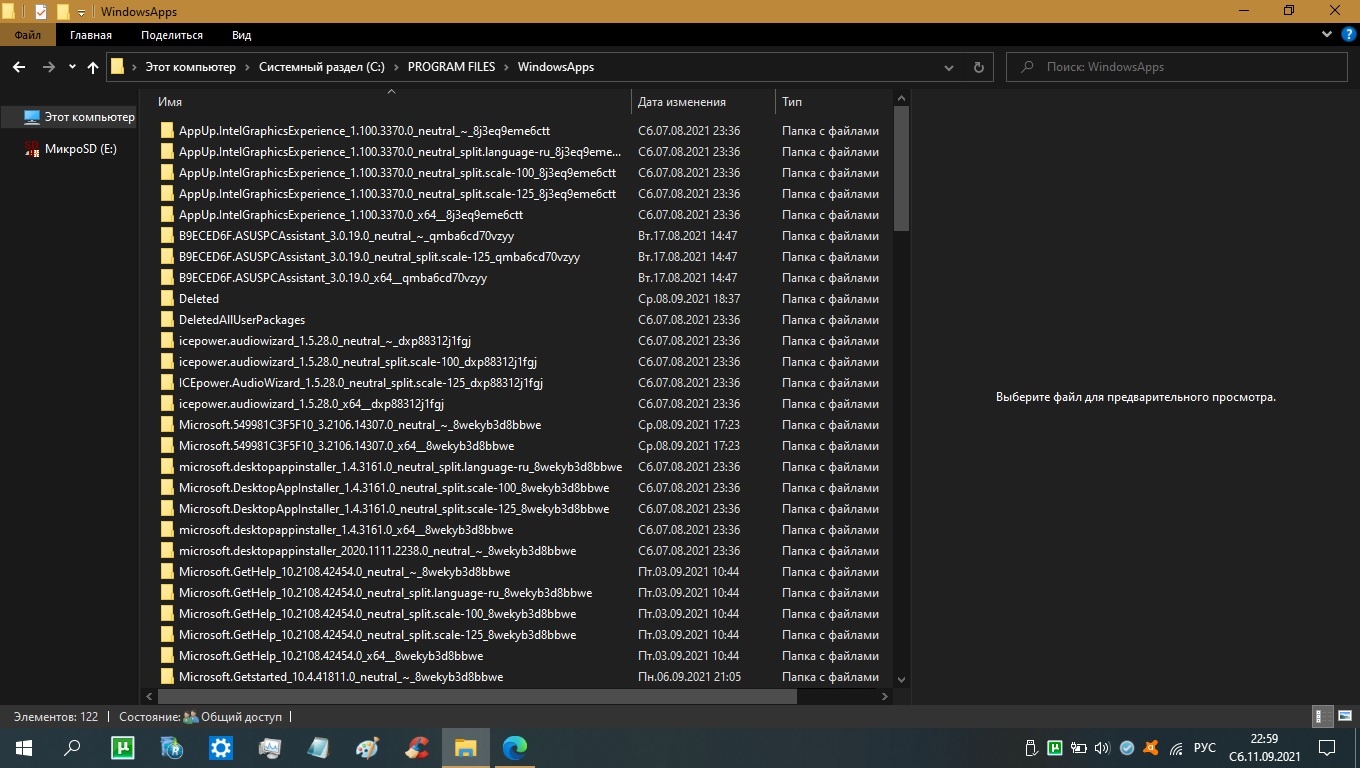The width and height of the screenshot is (1360, 768).
Task: Click File Explorer taskbar icon
Action: [466, 747]
